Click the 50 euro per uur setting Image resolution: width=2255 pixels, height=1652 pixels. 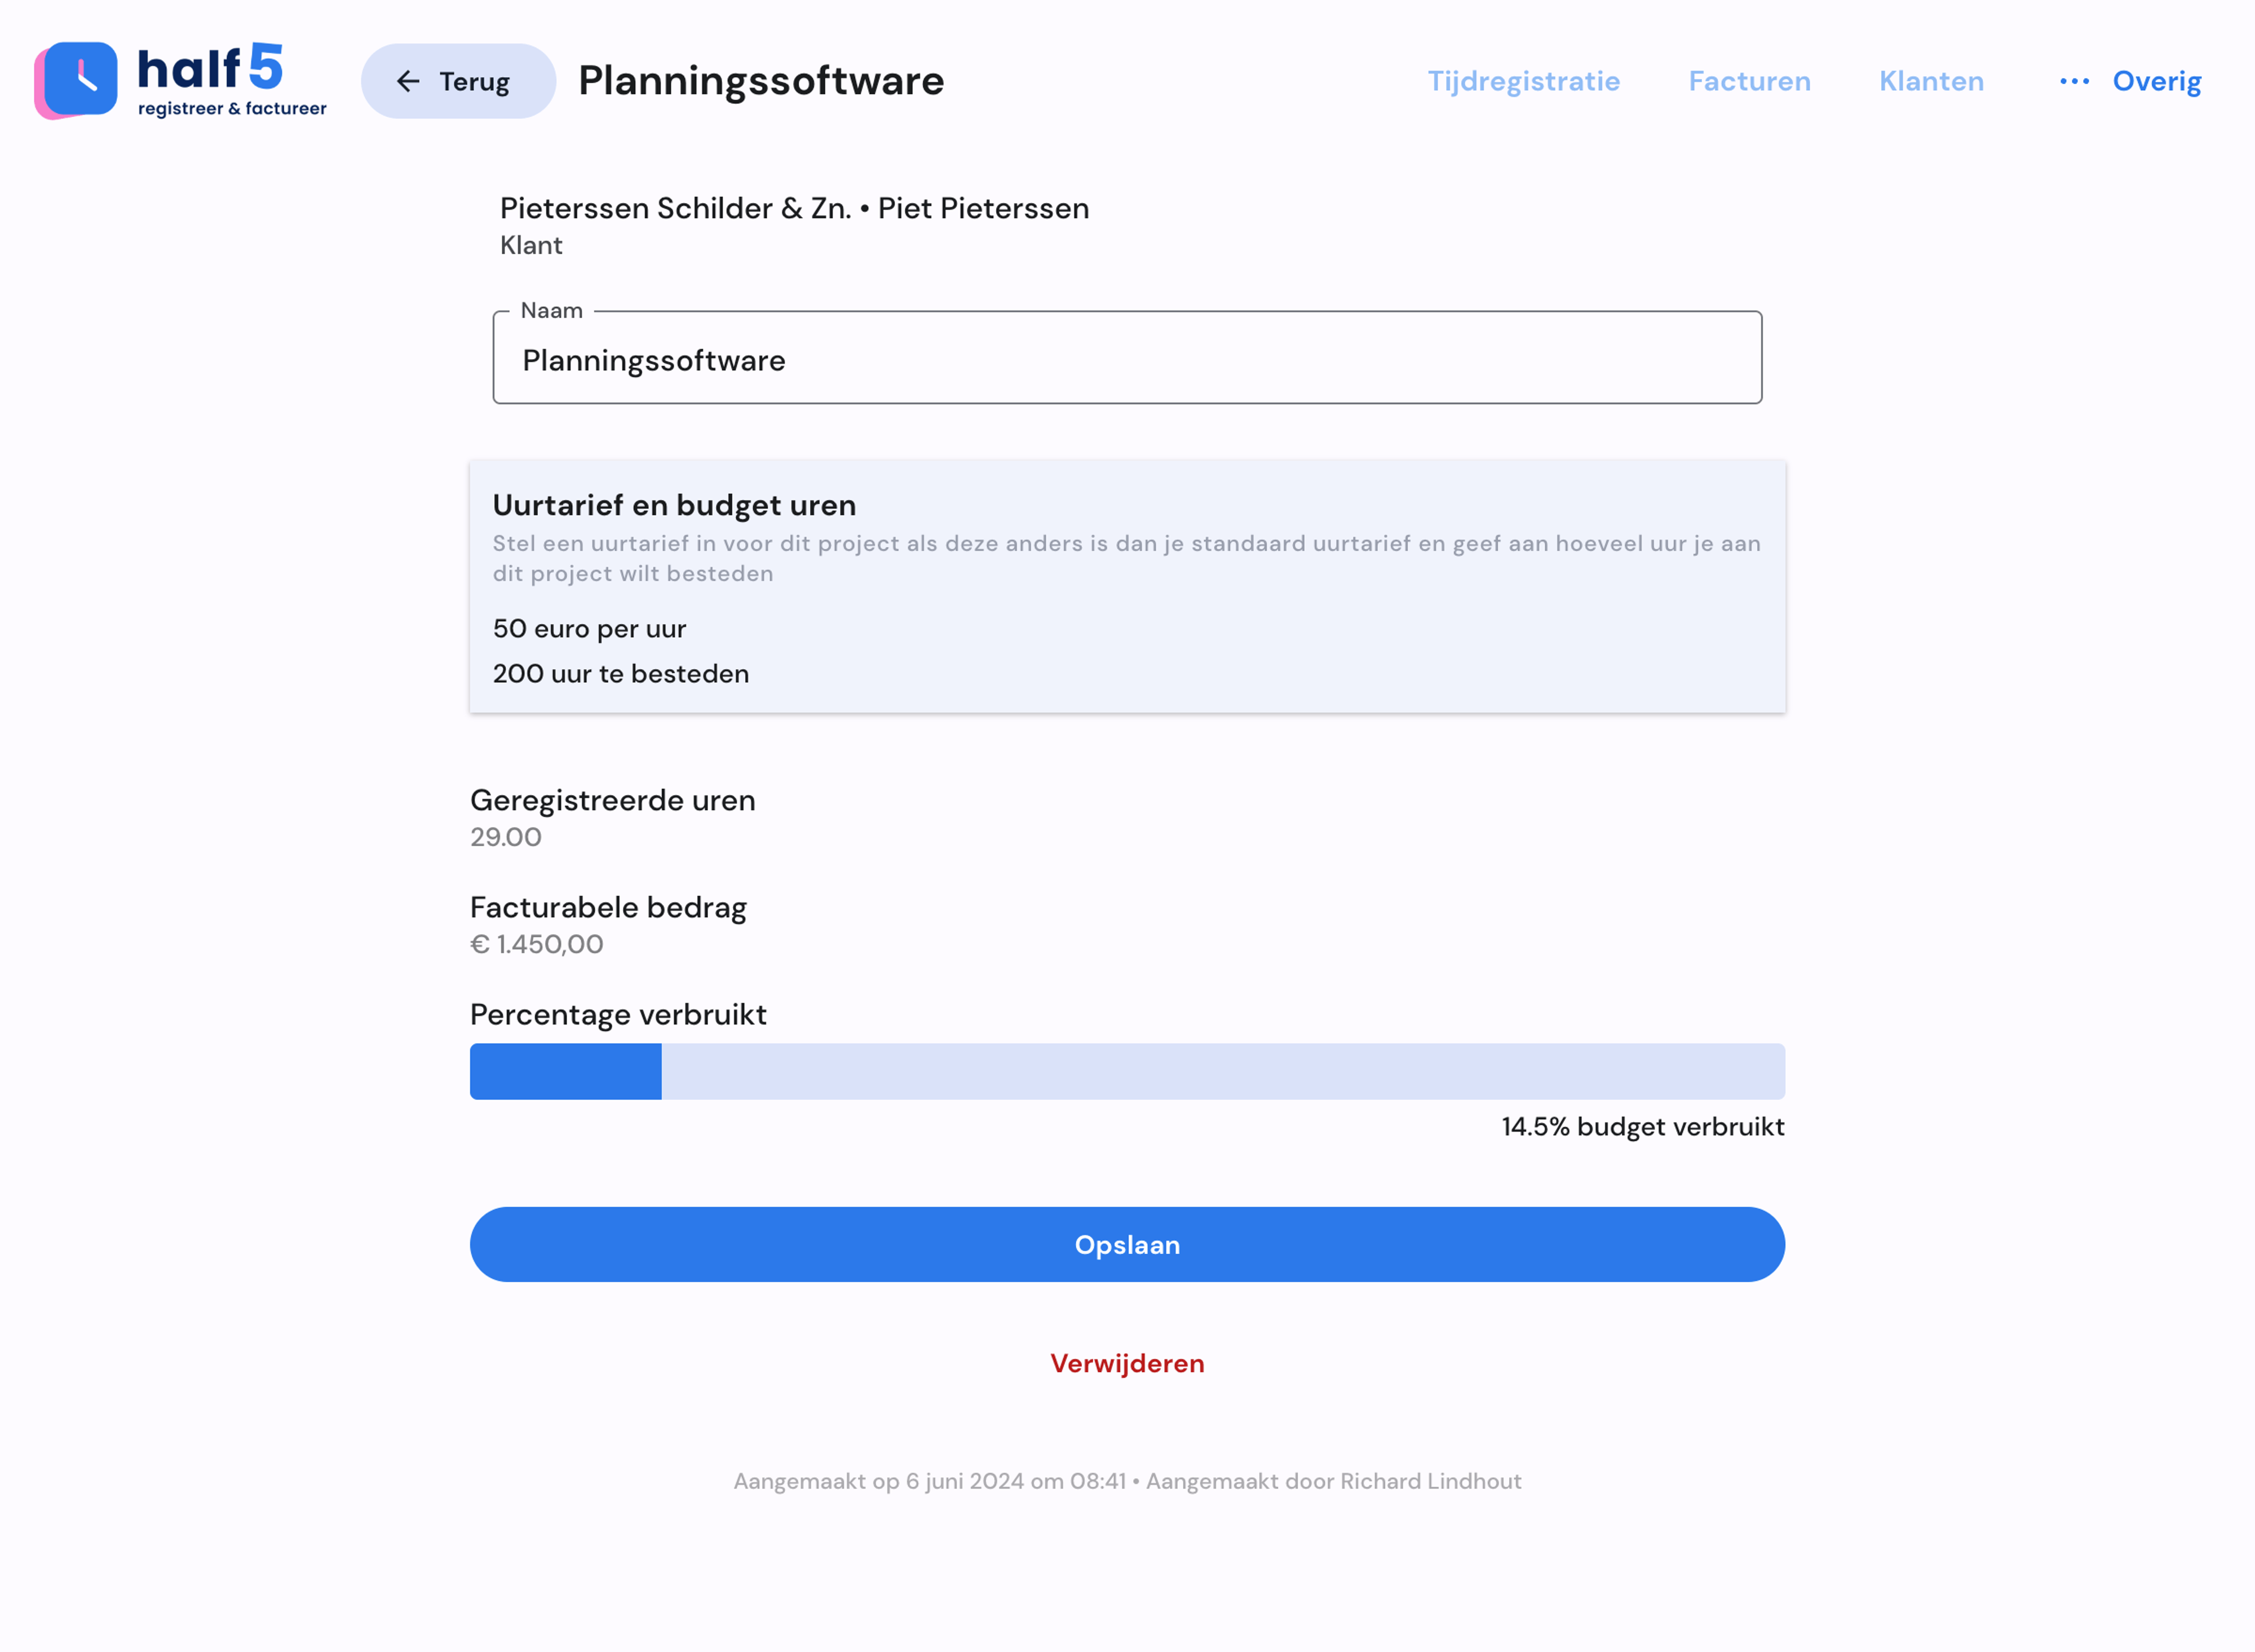[590, 628]
